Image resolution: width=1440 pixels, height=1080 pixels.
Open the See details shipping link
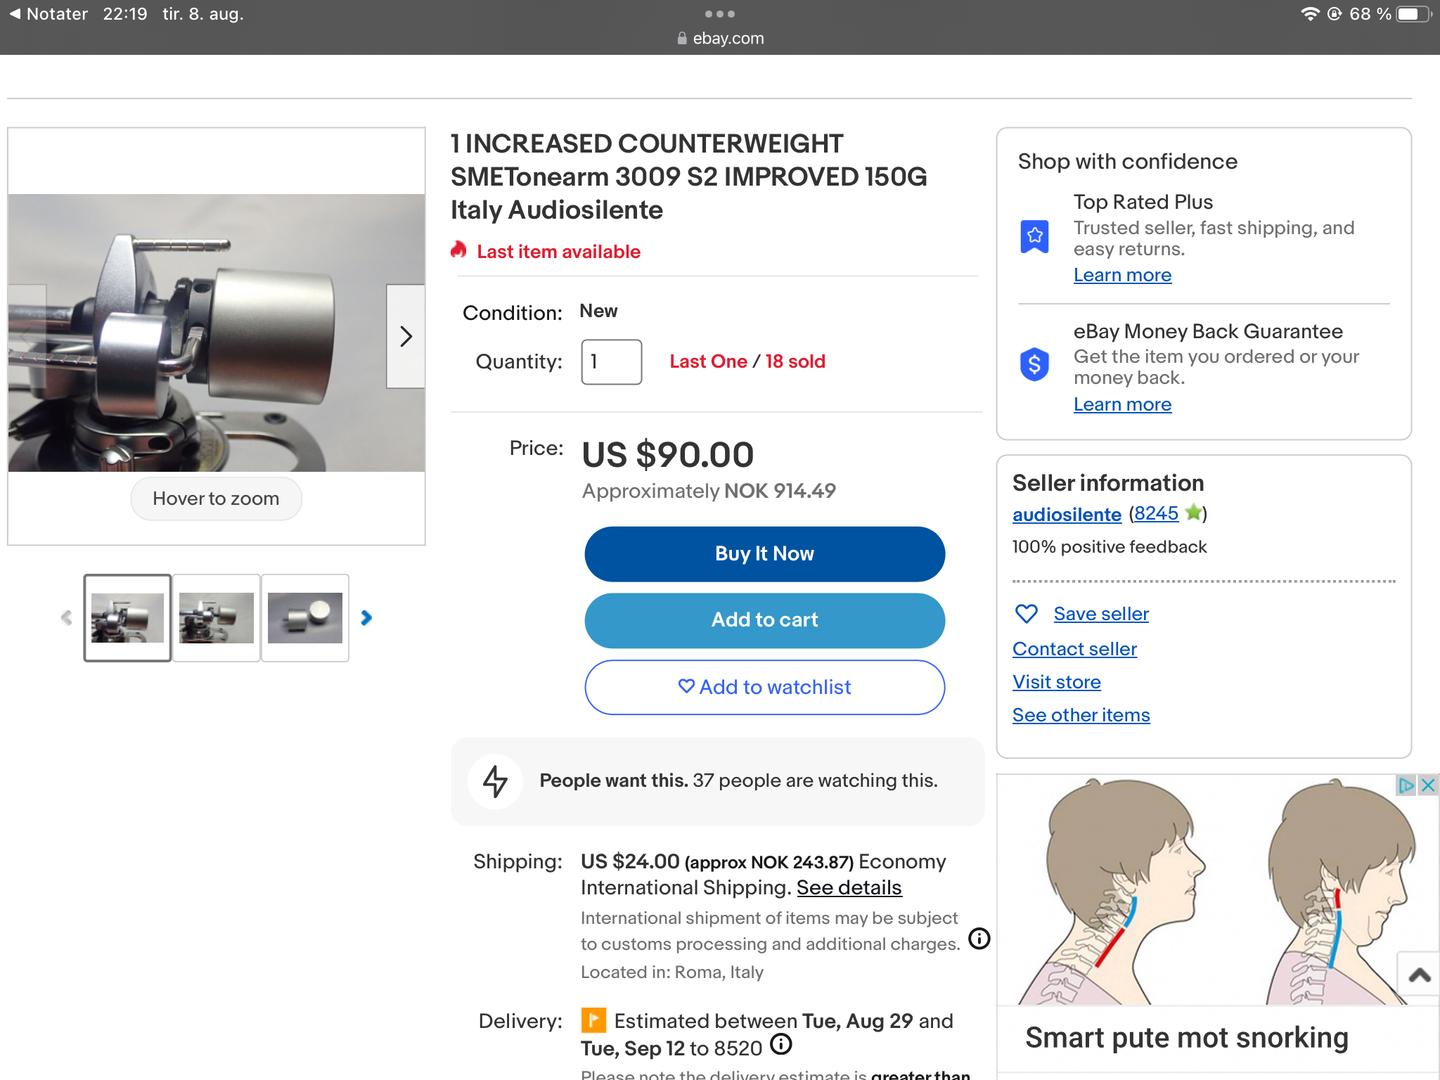point(849,888)
